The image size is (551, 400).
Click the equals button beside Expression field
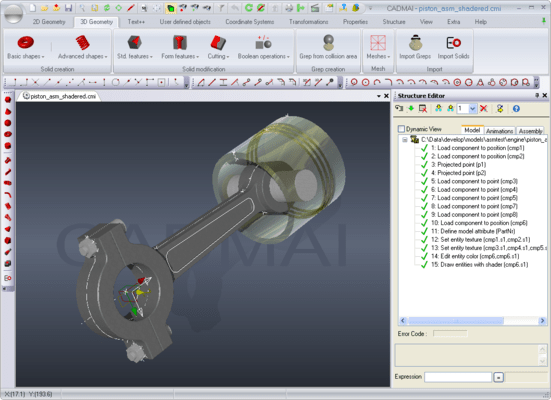pos(498,377)
